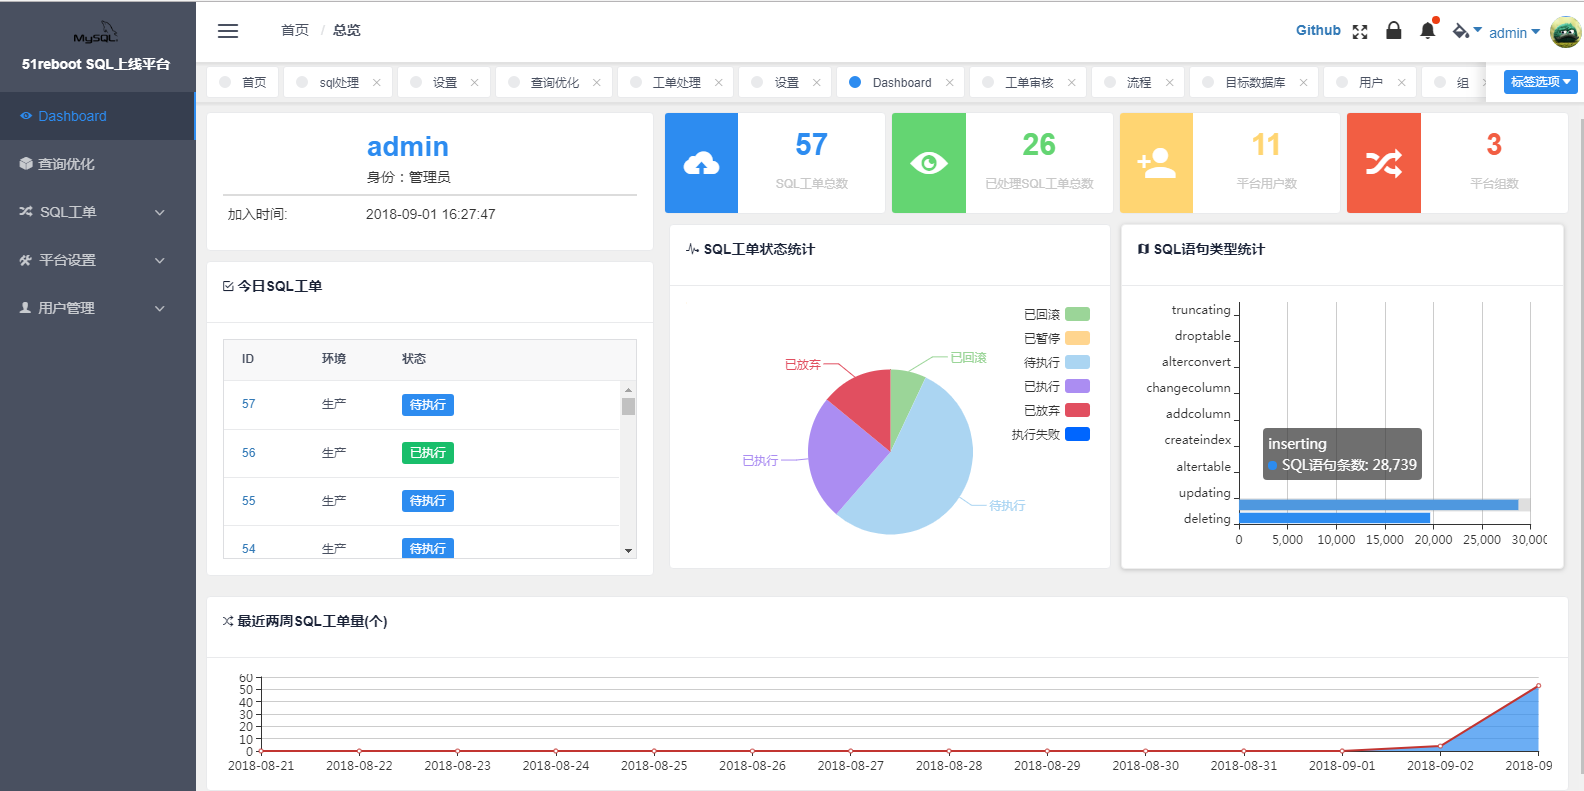Close the Dashboard tab
This screenshot has height=791, width=1584.
pos(950,83)
